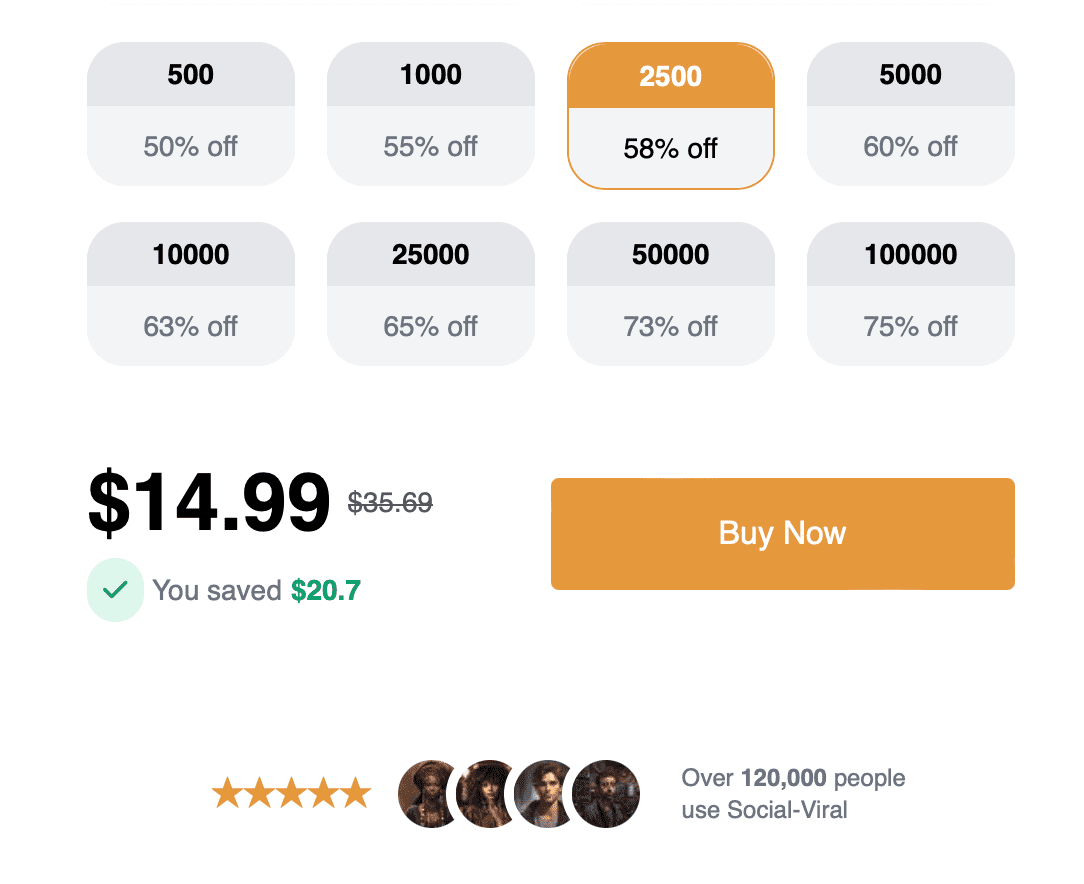Click the green checkmark icon
Screen dimensions: 1084x884
pyautogui.click(x=115, y=590)
